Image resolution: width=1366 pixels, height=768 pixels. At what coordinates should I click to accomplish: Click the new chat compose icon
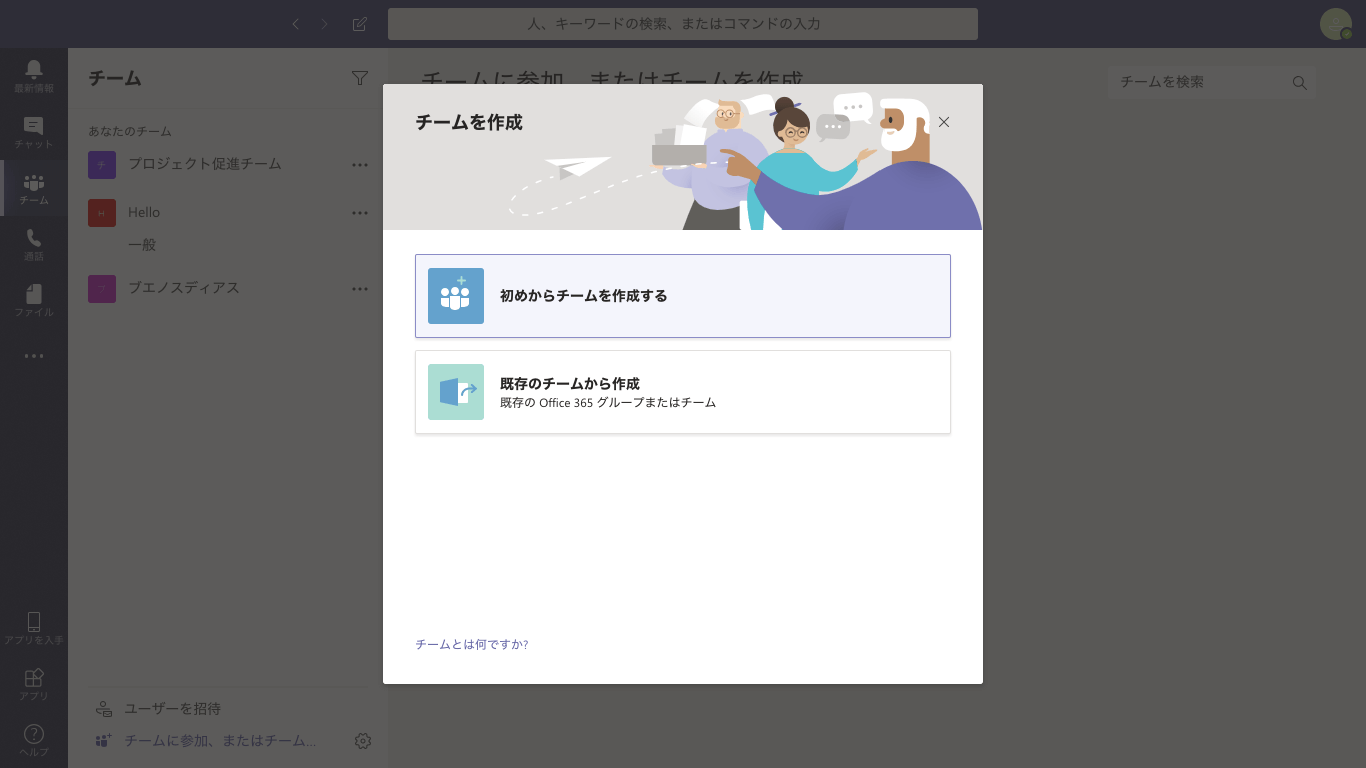[360, 24]
